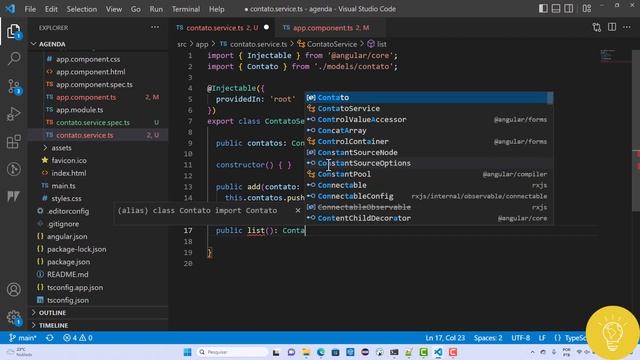This screenshot has height=360, width=640.
Task: Click the Synchronize Changes icon
Action: (x=50, y=338)
